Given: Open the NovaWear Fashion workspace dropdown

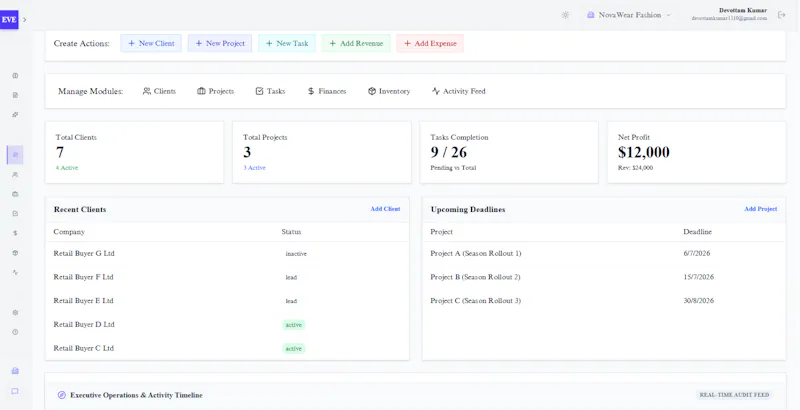Looking at the screenshot, I should [629, 15].
